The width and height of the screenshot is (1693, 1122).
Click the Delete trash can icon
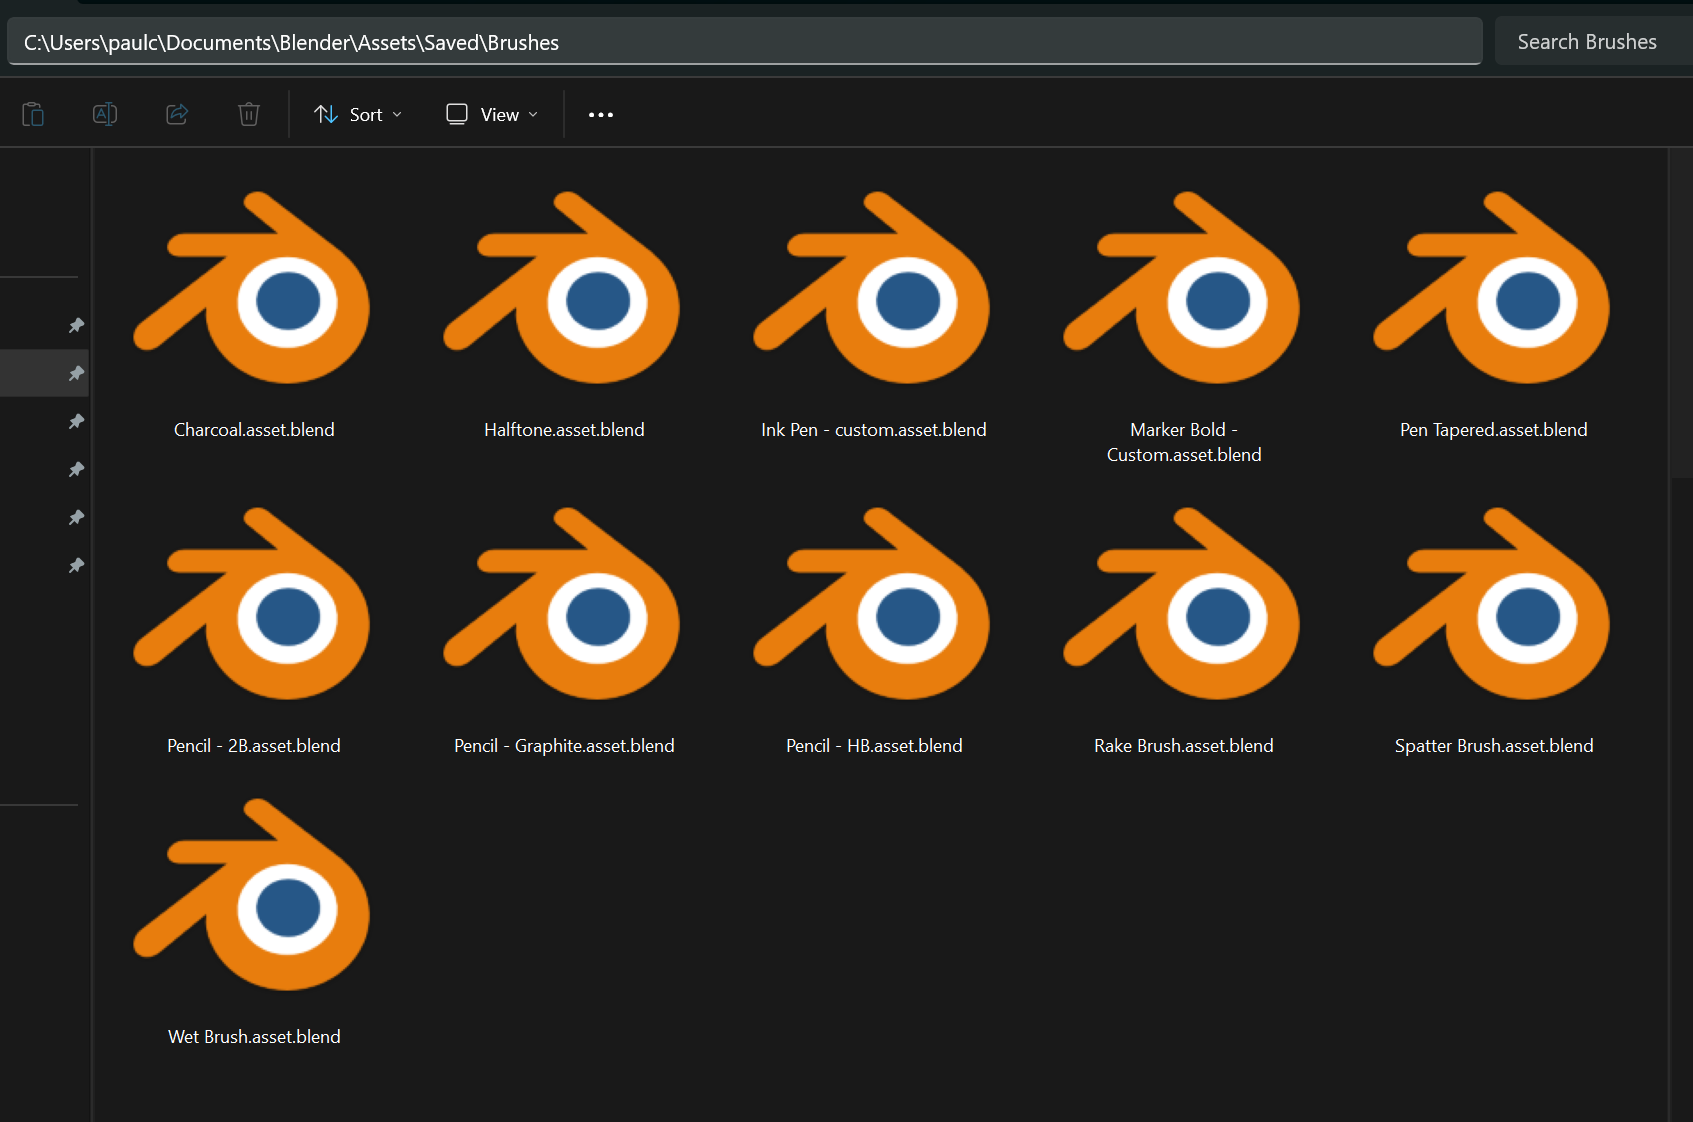249,114
